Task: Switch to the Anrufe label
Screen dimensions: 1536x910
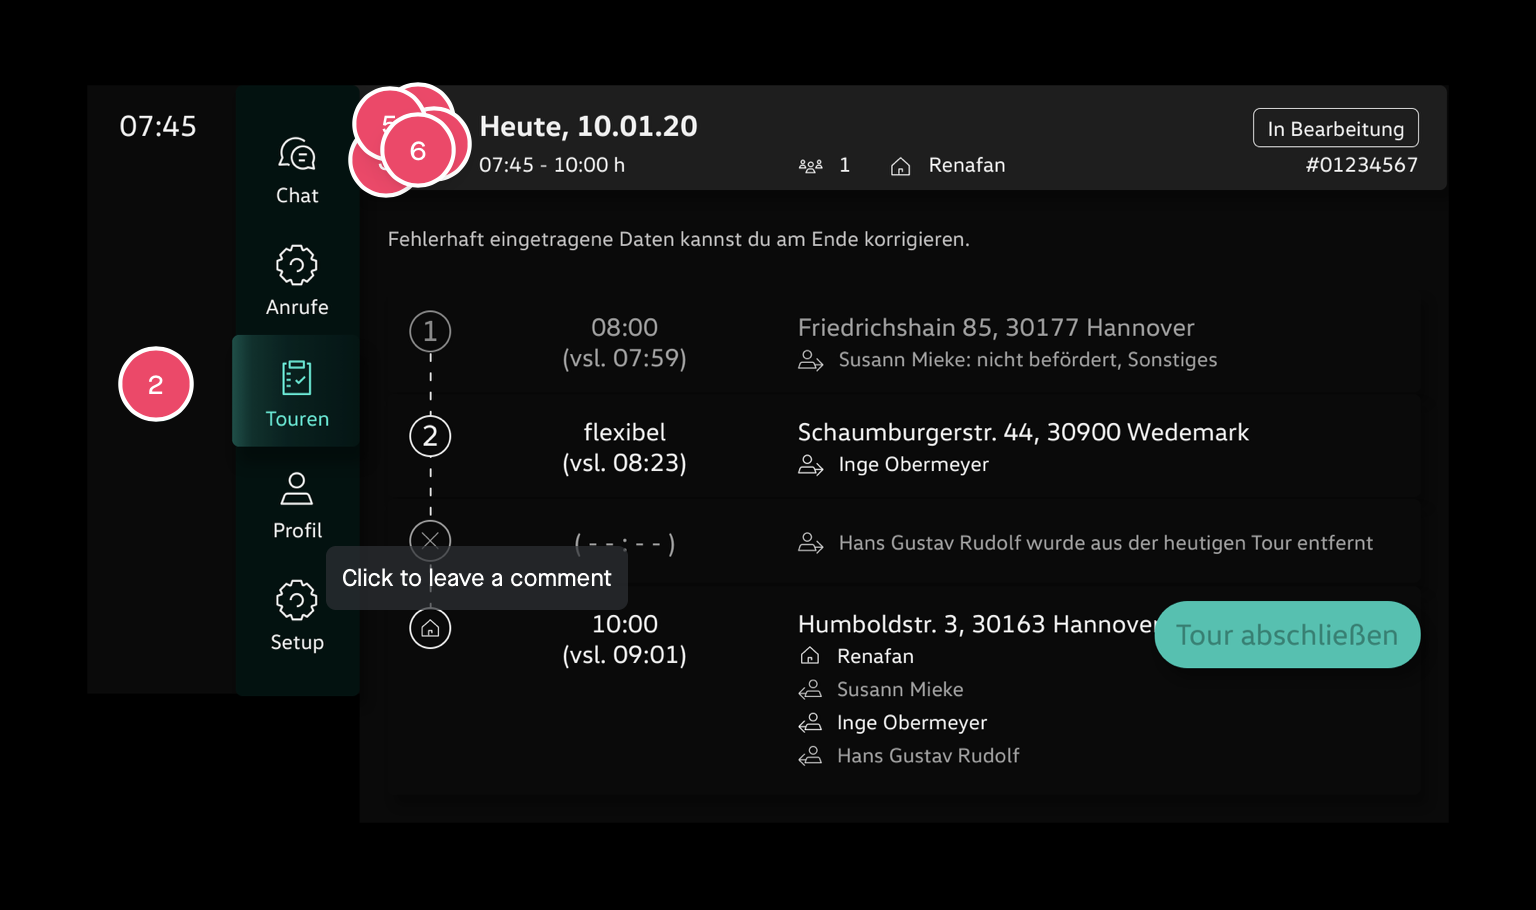Action: 297,307
